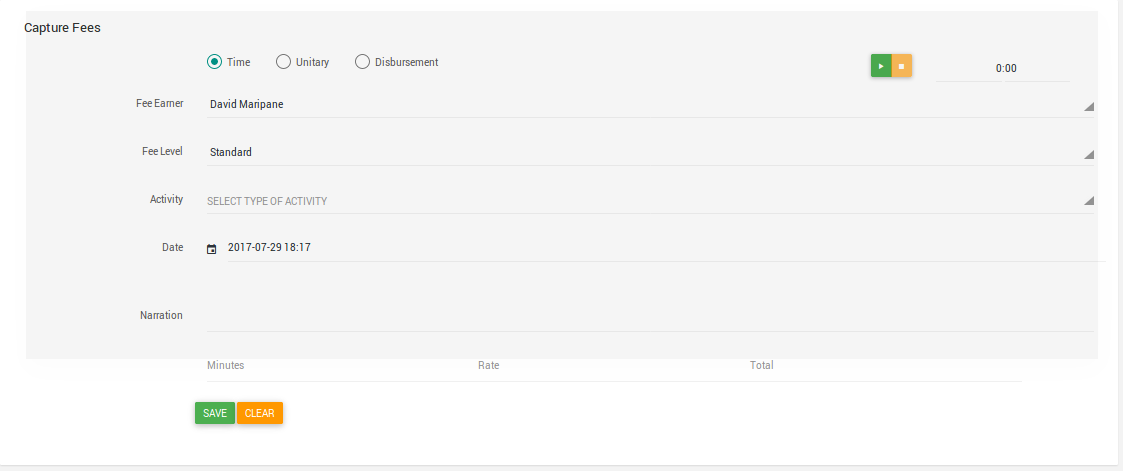
Task: Select the Disbursement fee type
Action: coord(362,62)
